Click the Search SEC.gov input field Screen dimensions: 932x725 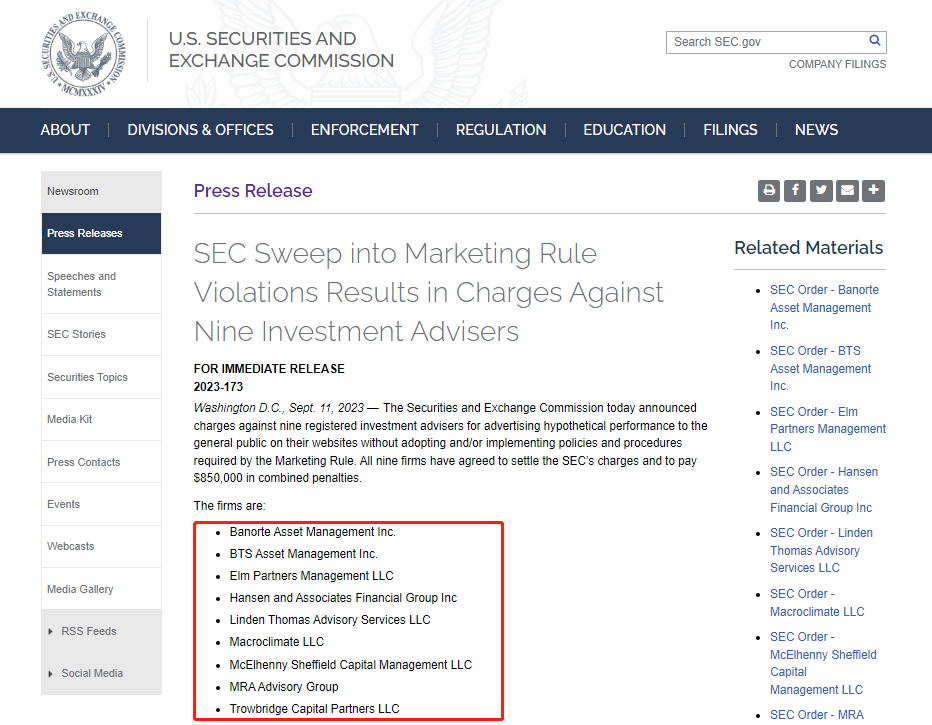pyautogui.click(x=766, y=42)
